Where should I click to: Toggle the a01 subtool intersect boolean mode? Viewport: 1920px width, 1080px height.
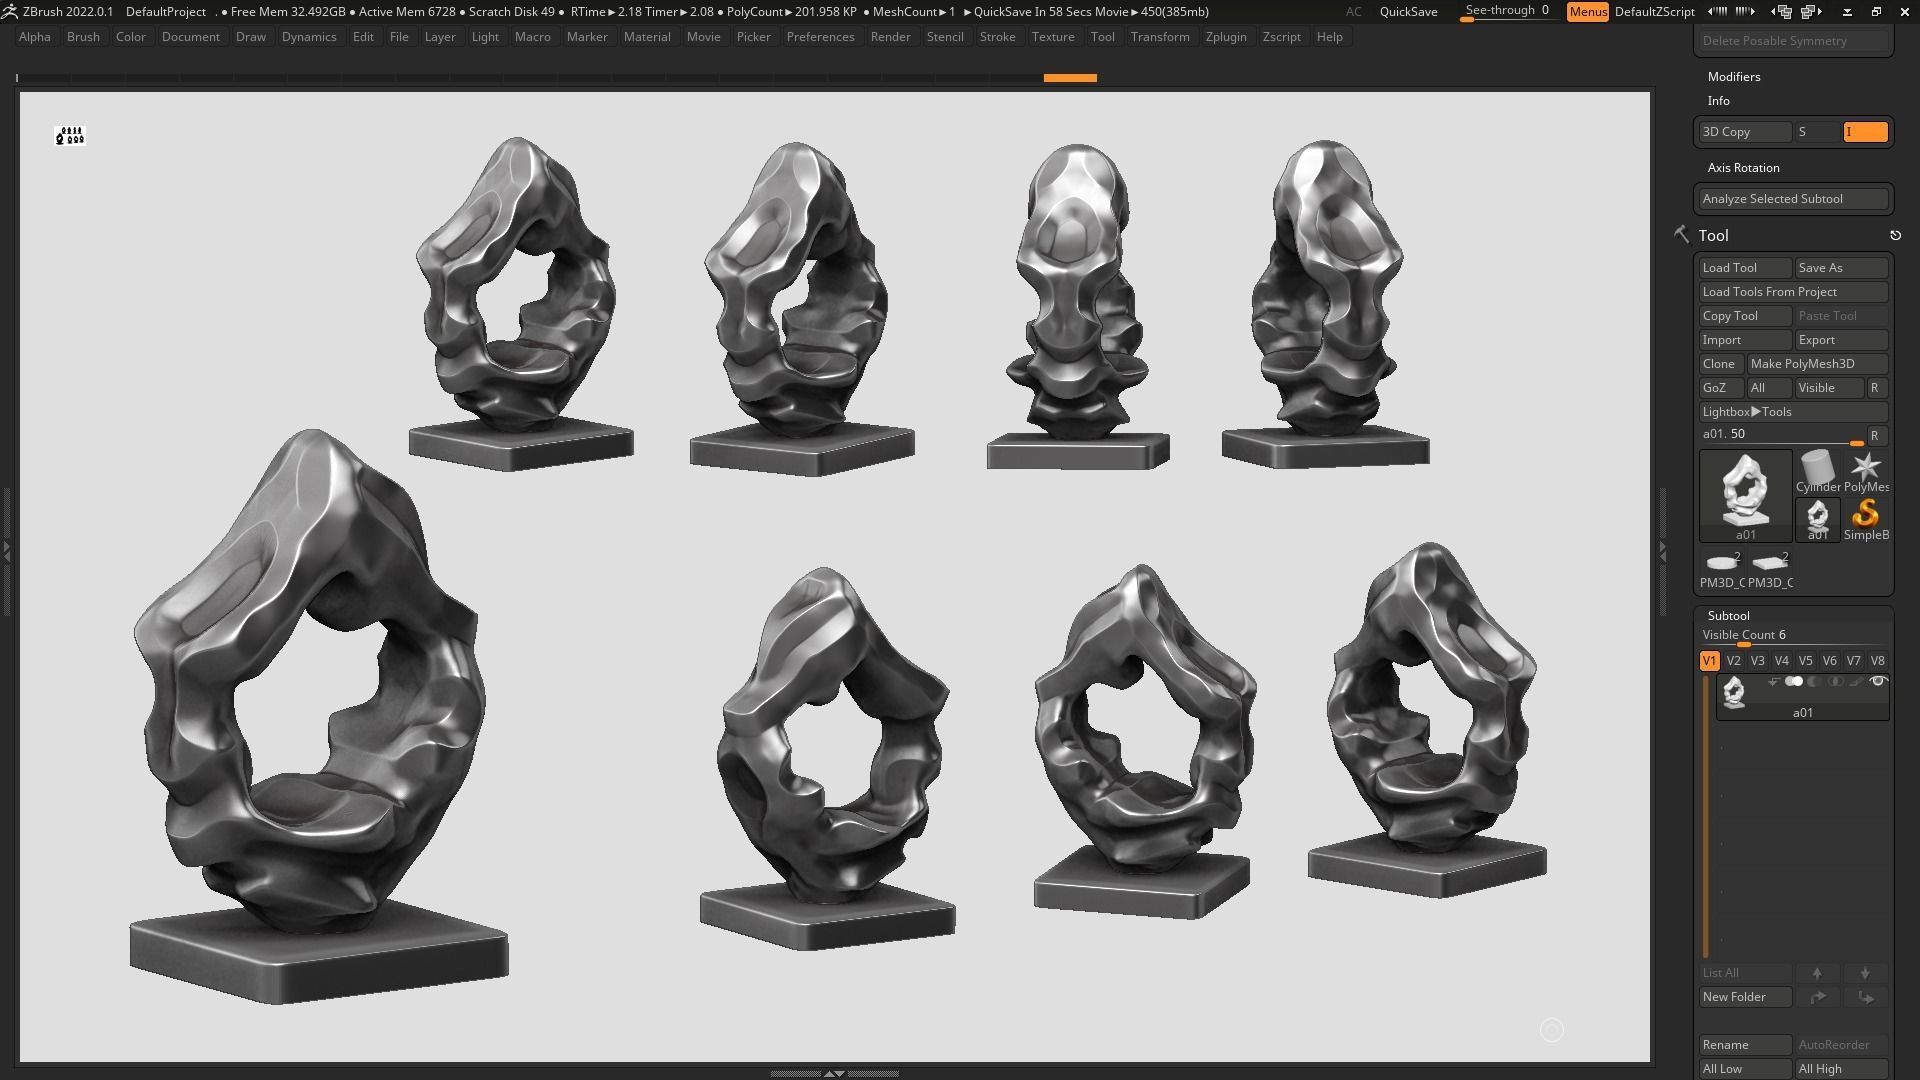pos(1835,682)
